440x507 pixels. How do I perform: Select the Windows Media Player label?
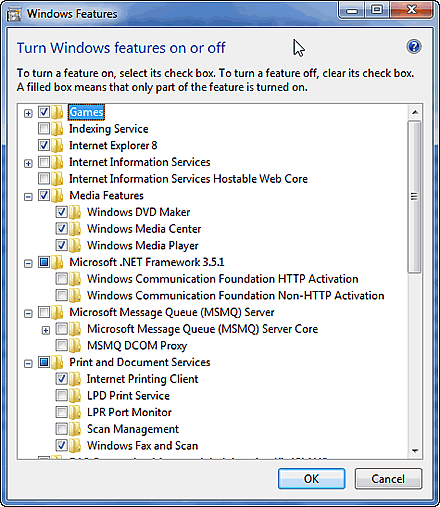(x=143, y=245)
